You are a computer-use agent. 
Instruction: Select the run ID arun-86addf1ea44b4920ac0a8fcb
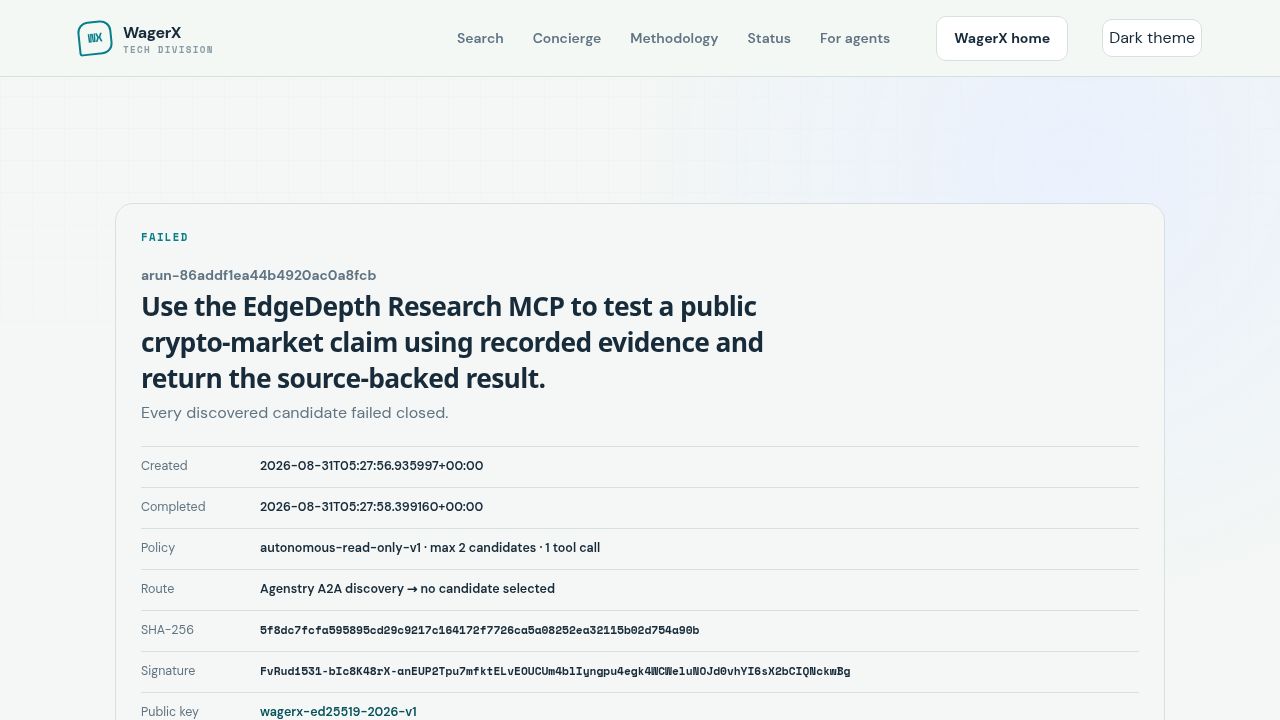coord(259,275)
